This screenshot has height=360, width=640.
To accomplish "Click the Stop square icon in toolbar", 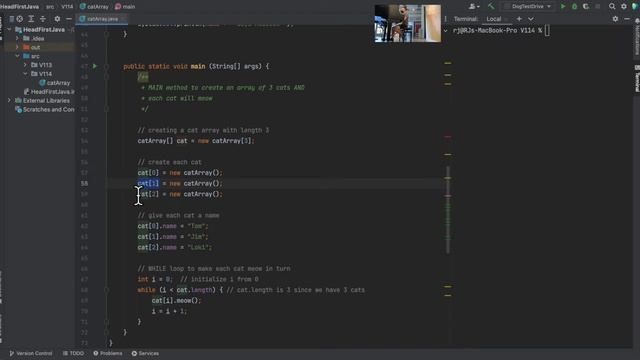I will (x=598, y=7).
